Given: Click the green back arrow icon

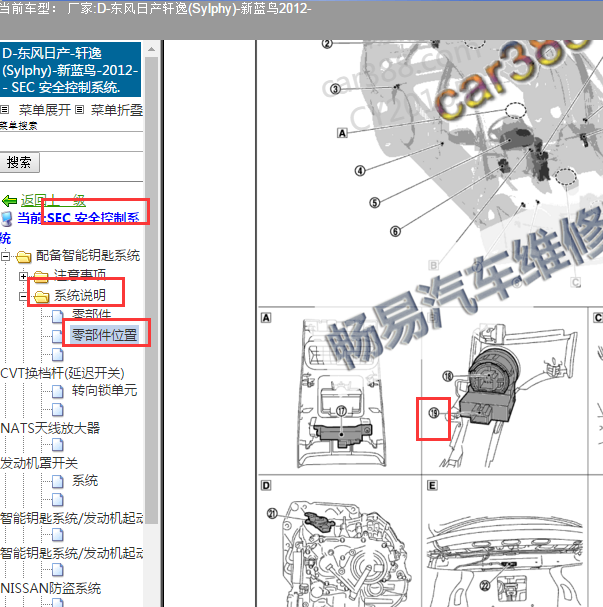Looking at the screenshot, I should (x=9, y=201).
